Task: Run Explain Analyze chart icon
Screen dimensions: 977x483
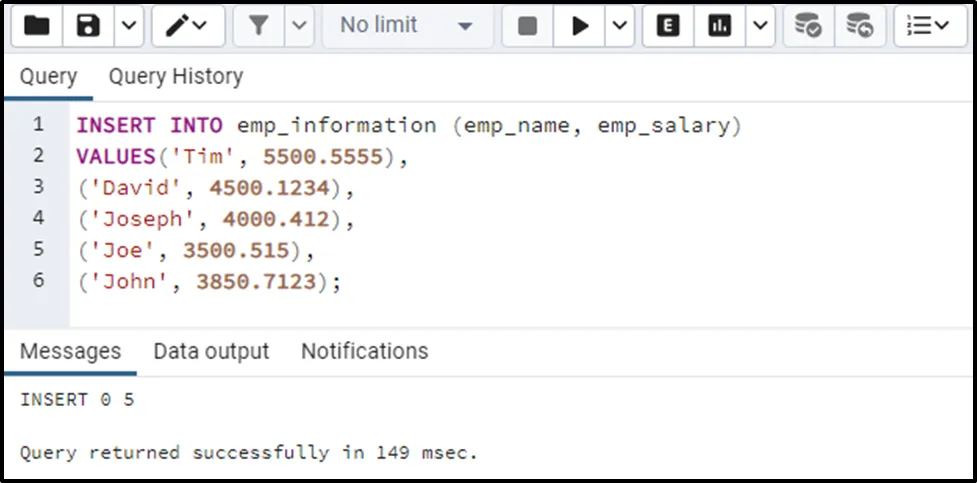Action: point(719,27)
